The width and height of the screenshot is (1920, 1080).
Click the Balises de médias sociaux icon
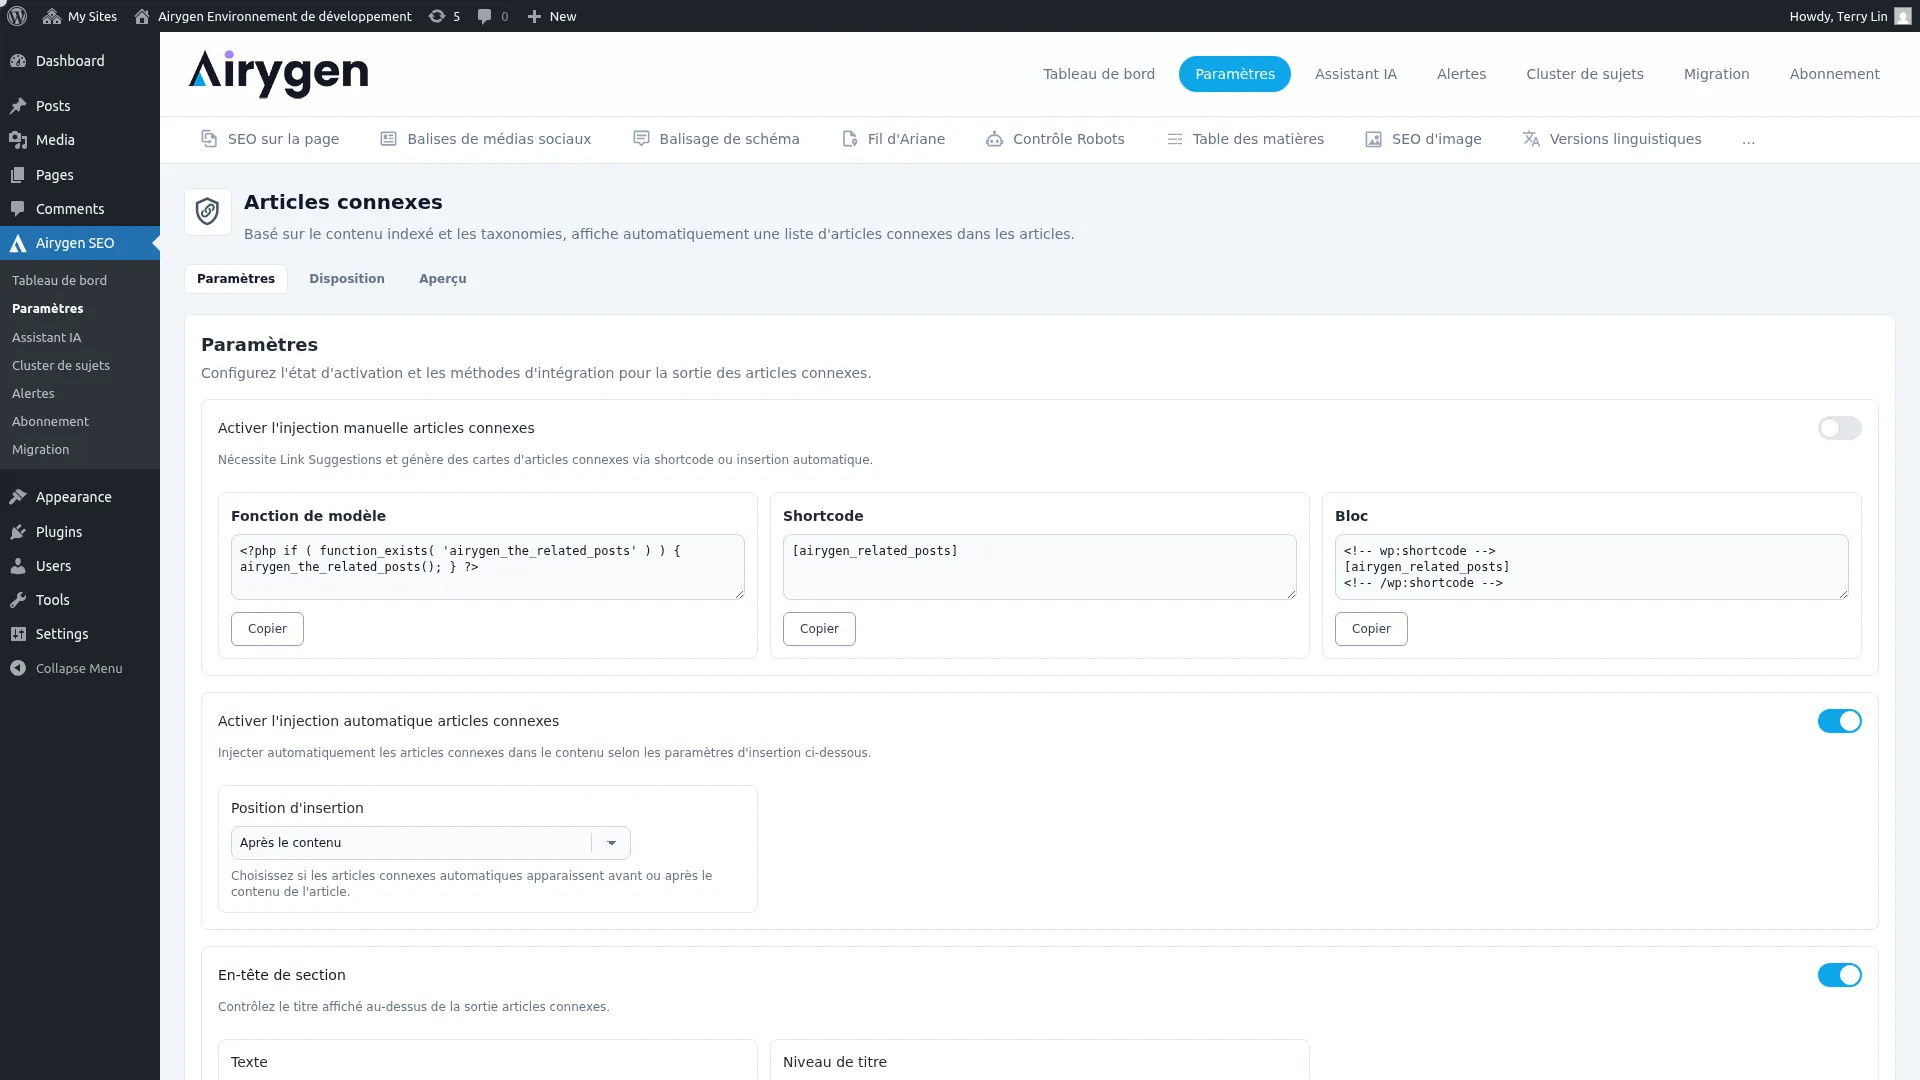(389, 139)
